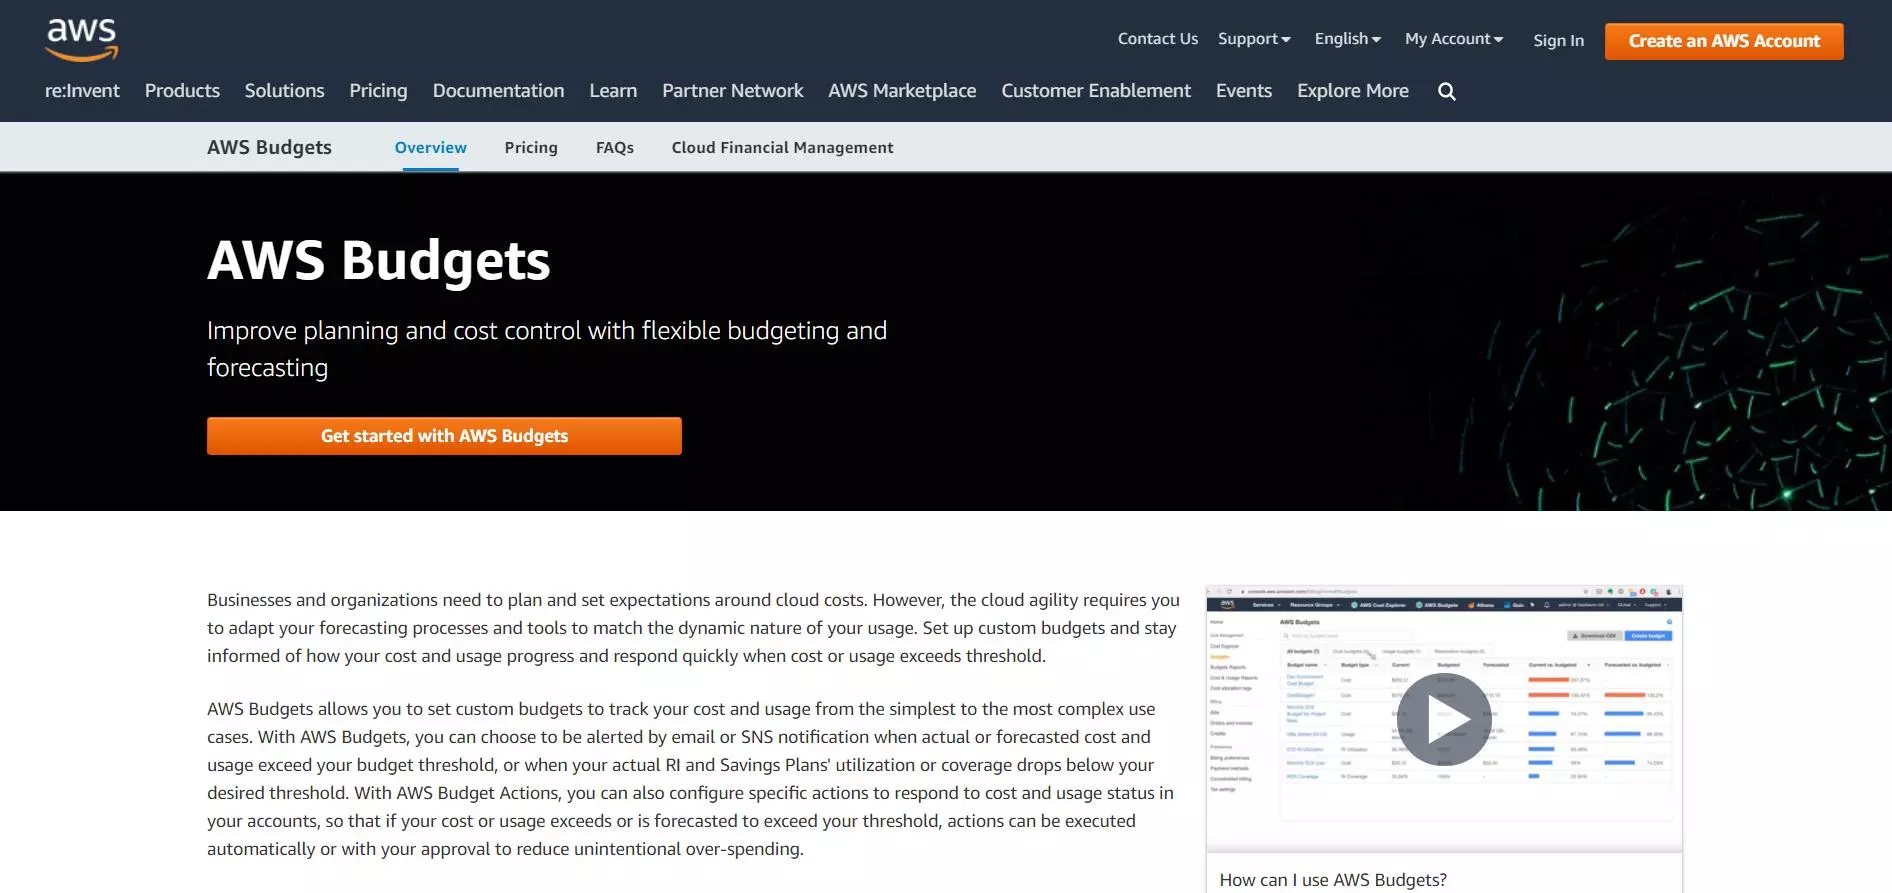Select the FAQs tab
The image size is (1892, 893).
click(x=615, y=148)
